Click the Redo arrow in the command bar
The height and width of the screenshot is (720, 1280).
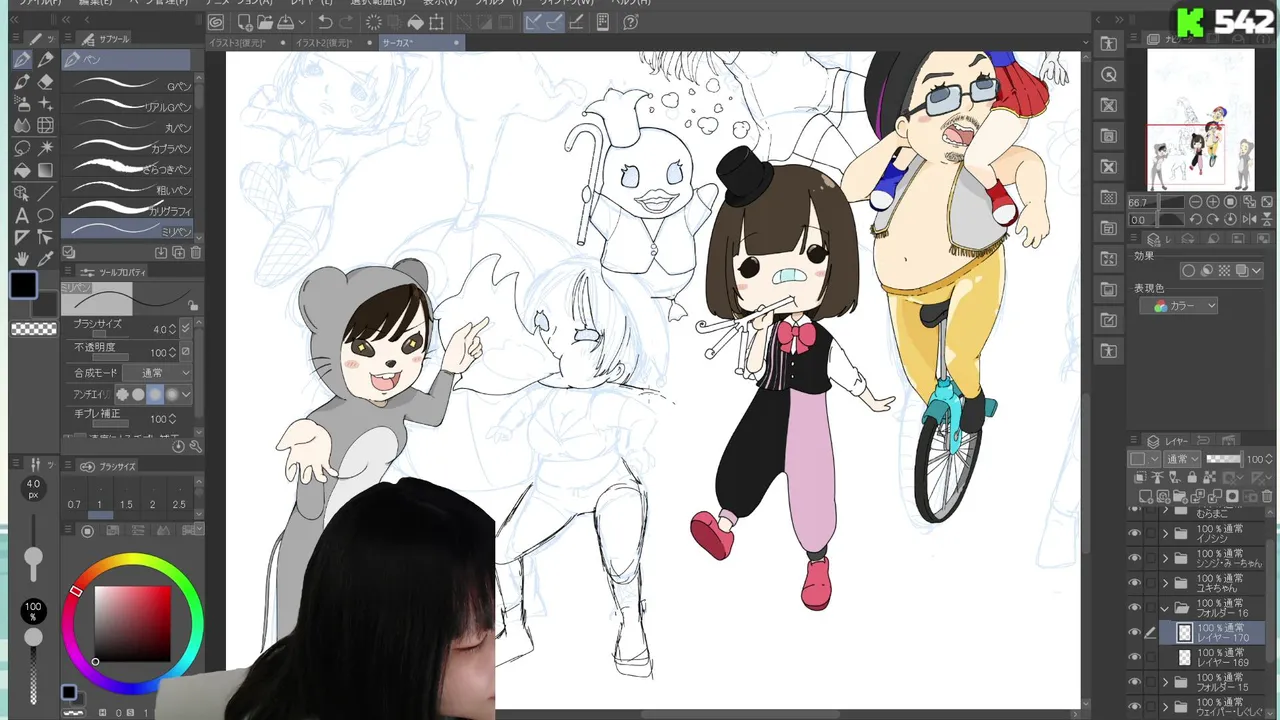pos(348,22)
